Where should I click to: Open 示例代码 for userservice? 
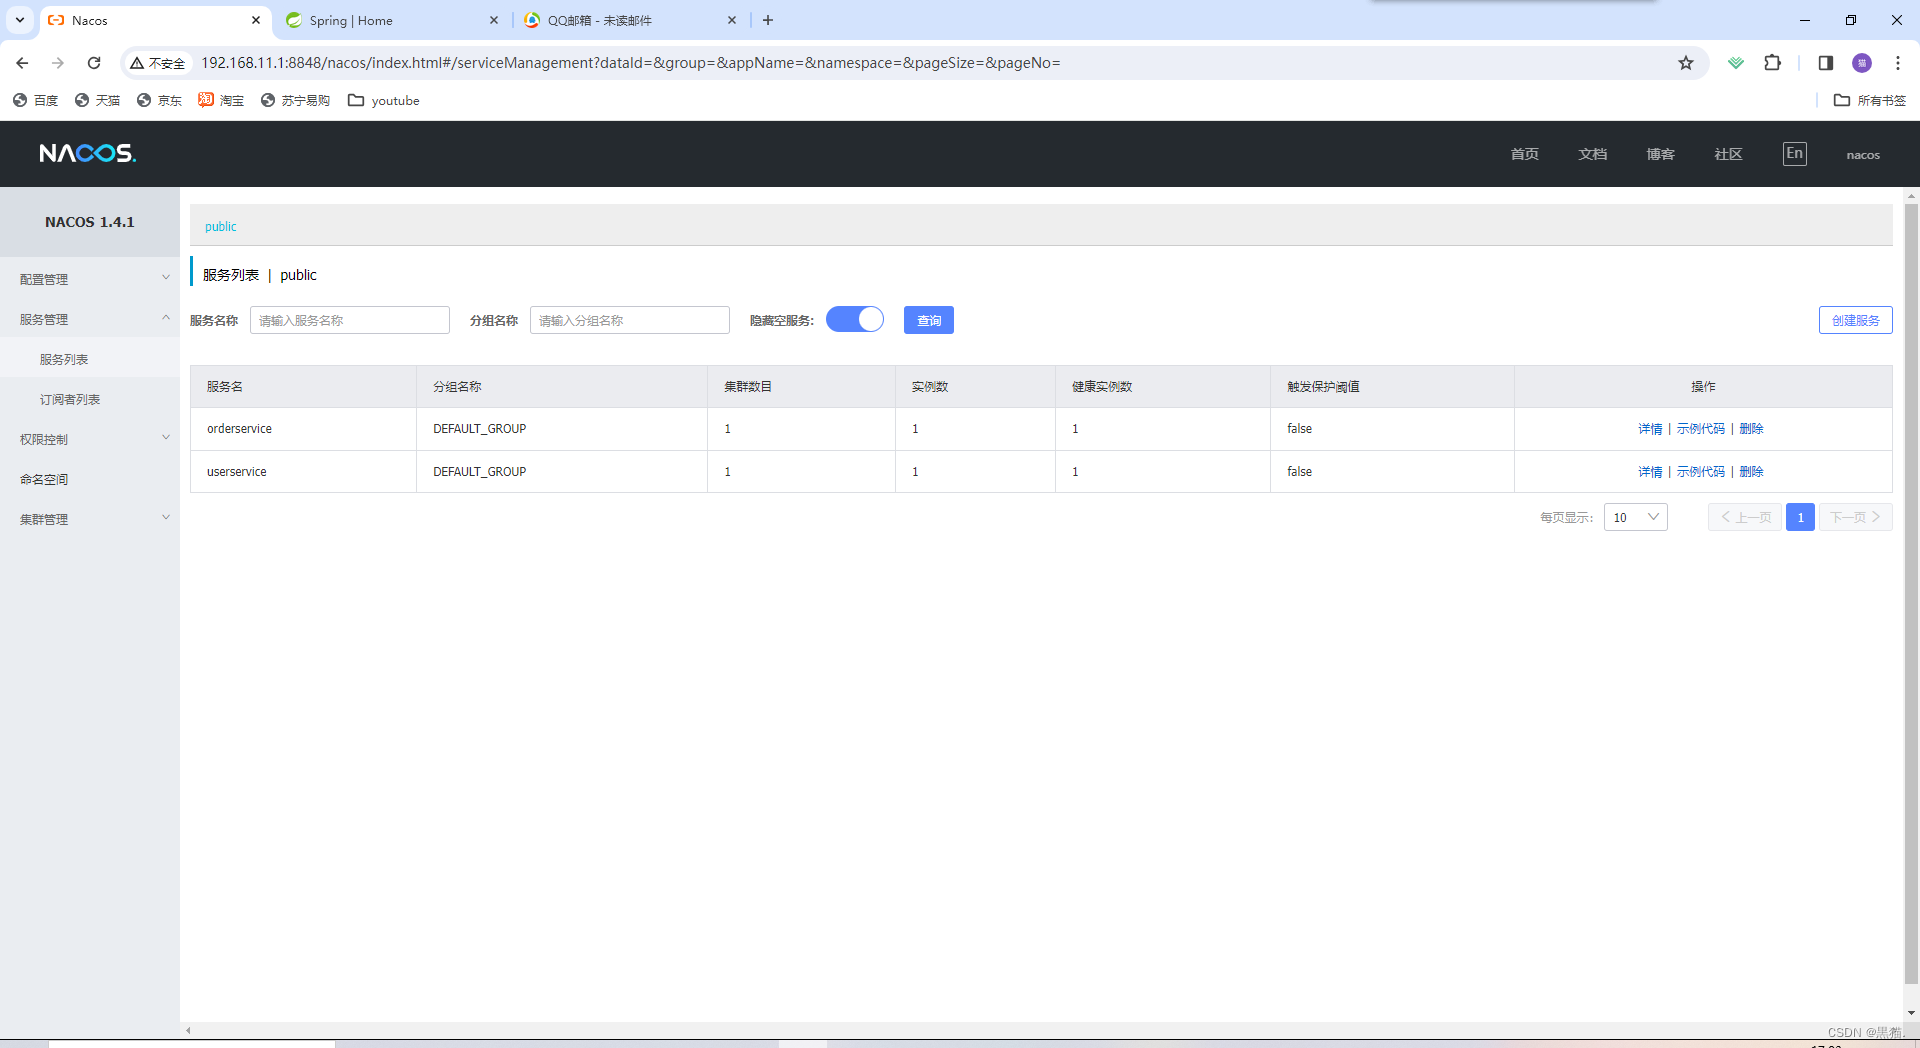(x=1701, y=472)
